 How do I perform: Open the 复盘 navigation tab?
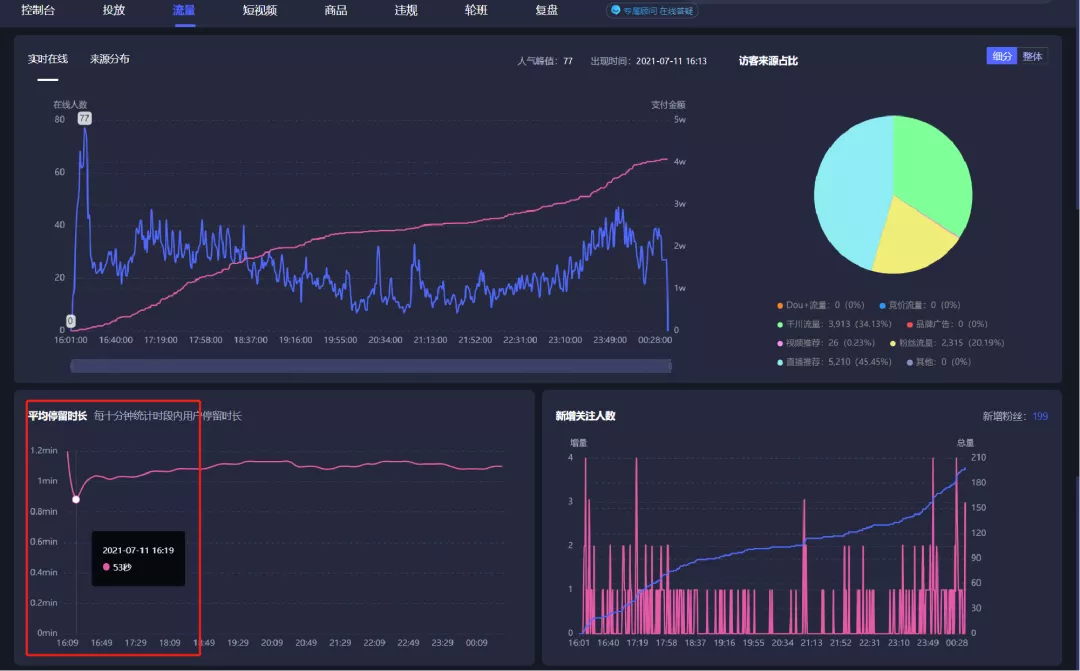point(546,10)
